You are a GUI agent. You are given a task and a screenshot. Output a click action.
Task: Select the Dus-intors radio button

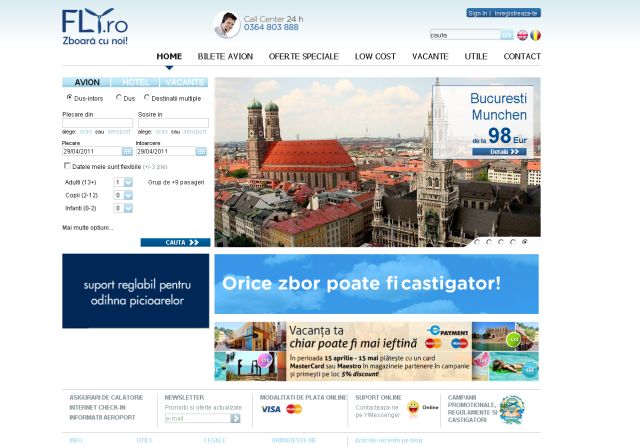[69, 98]
